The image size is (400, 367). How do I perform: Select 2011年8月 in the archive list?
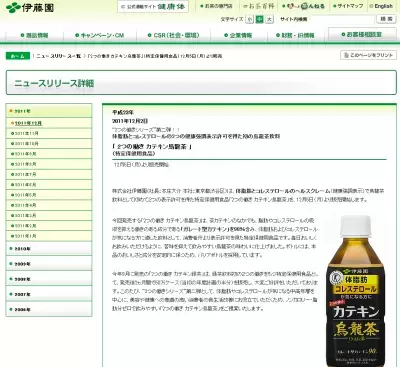pos(49,164)
